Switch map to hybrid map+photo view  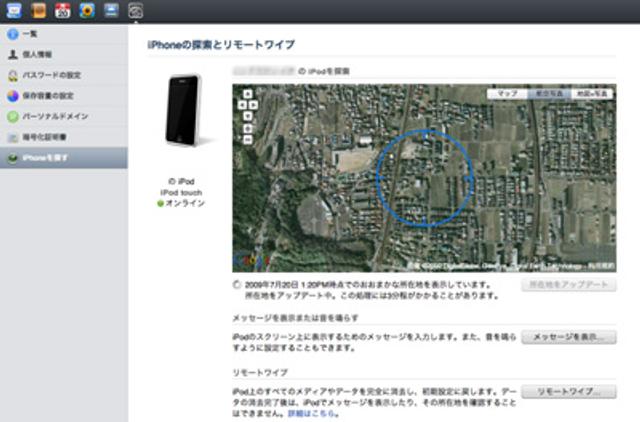(592, 94)
